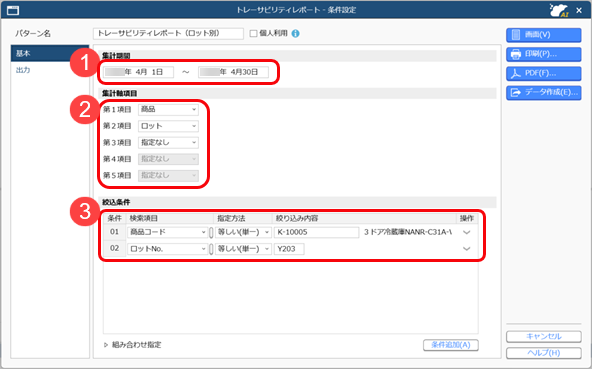Click the 条件追加(A) button

(451, 345)
